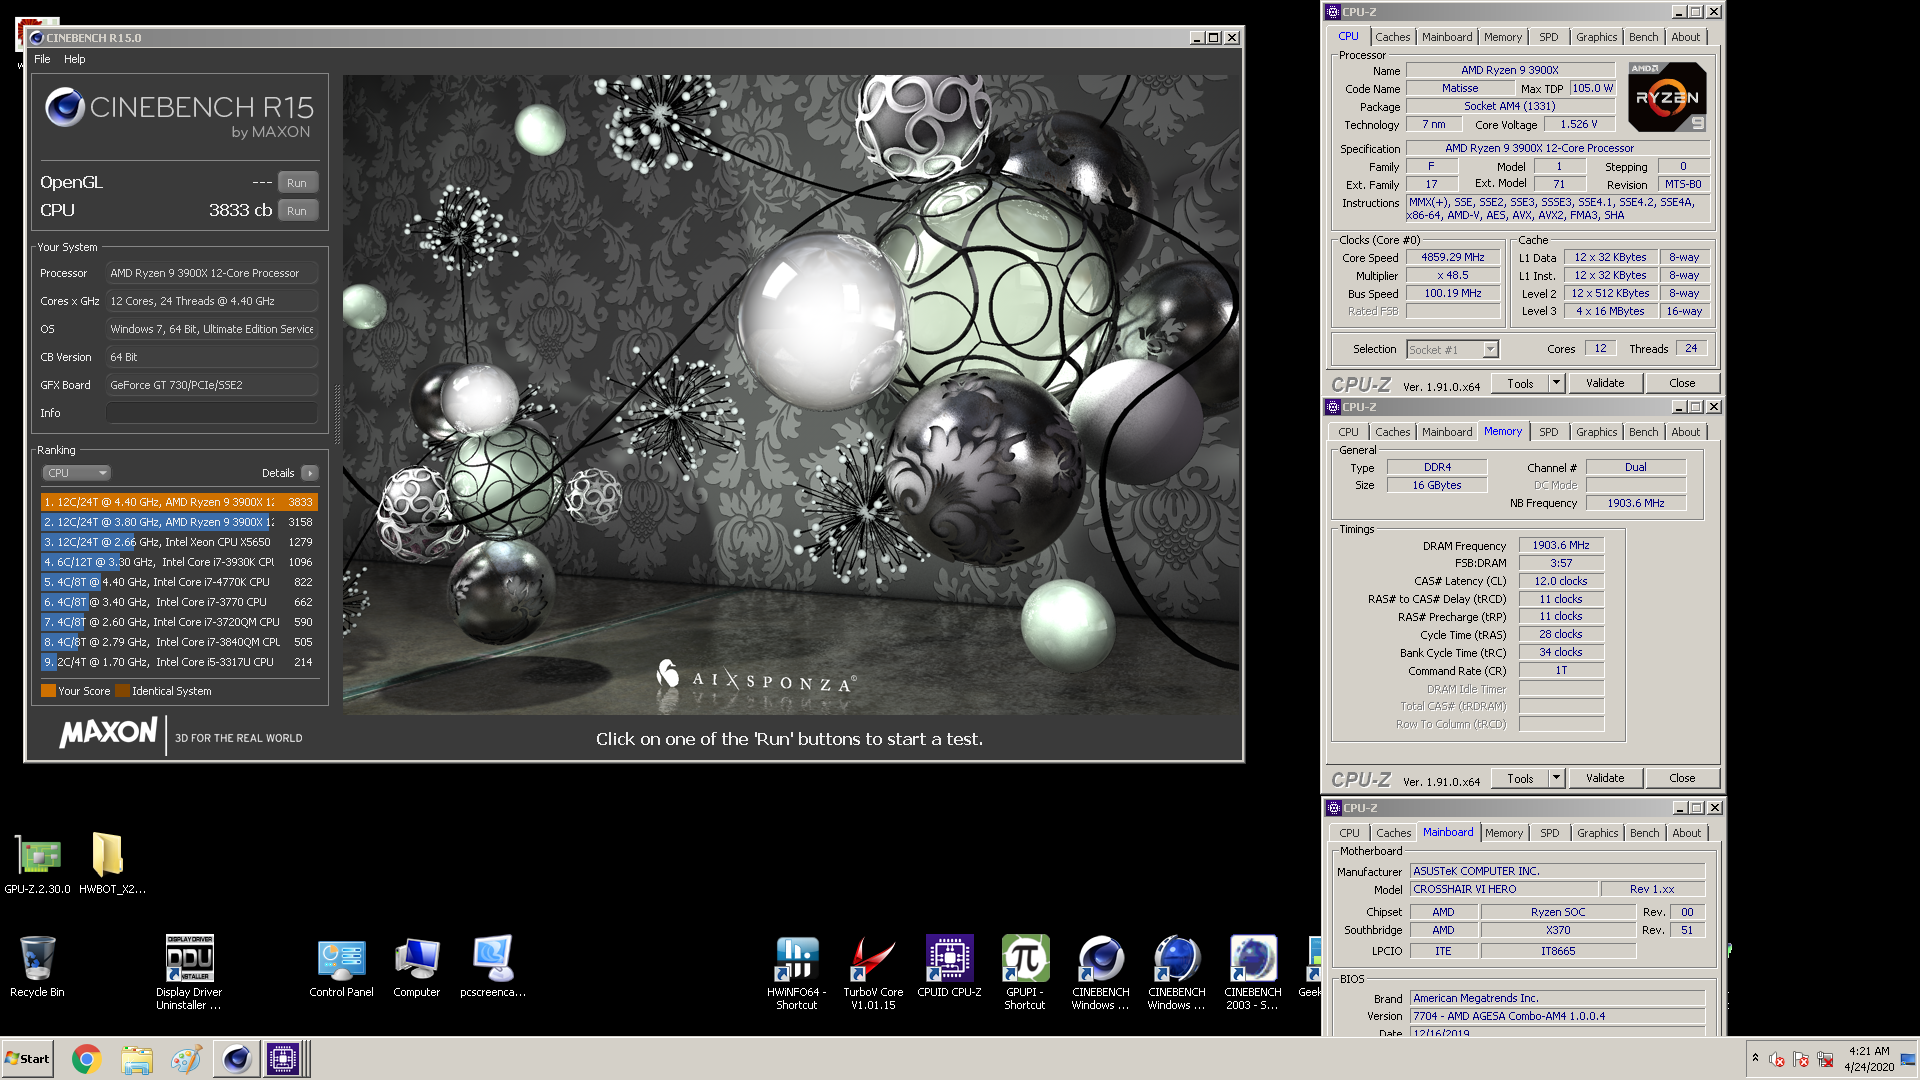1920x1080 pixels.
Task: Switch to Caches tab in top CPU-Z
Action: coord(1392,37)
